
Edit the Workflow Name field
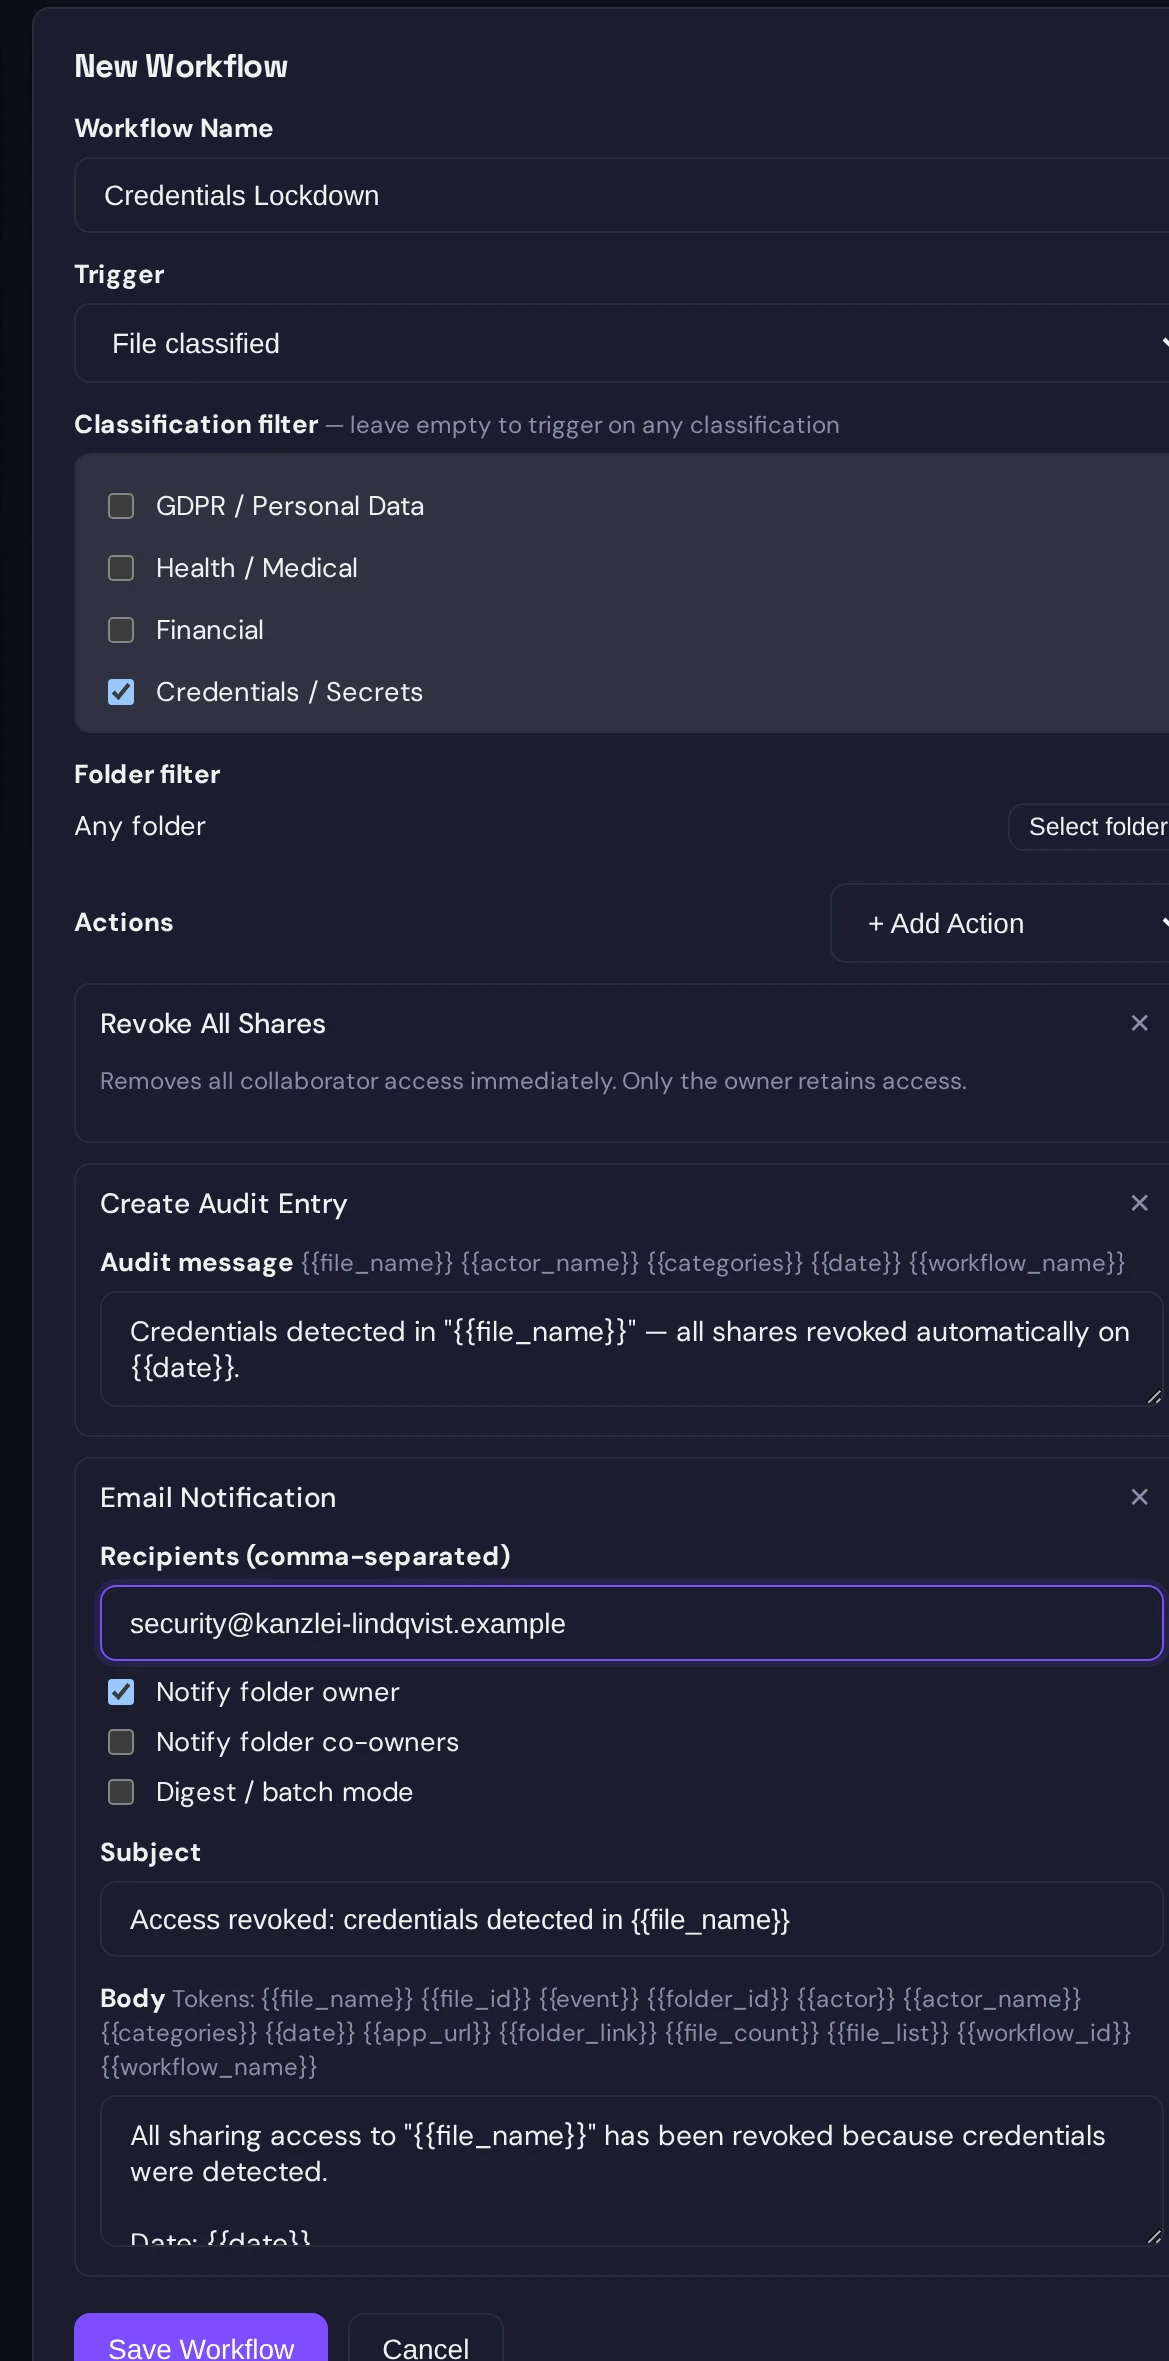tap(622, 195)
